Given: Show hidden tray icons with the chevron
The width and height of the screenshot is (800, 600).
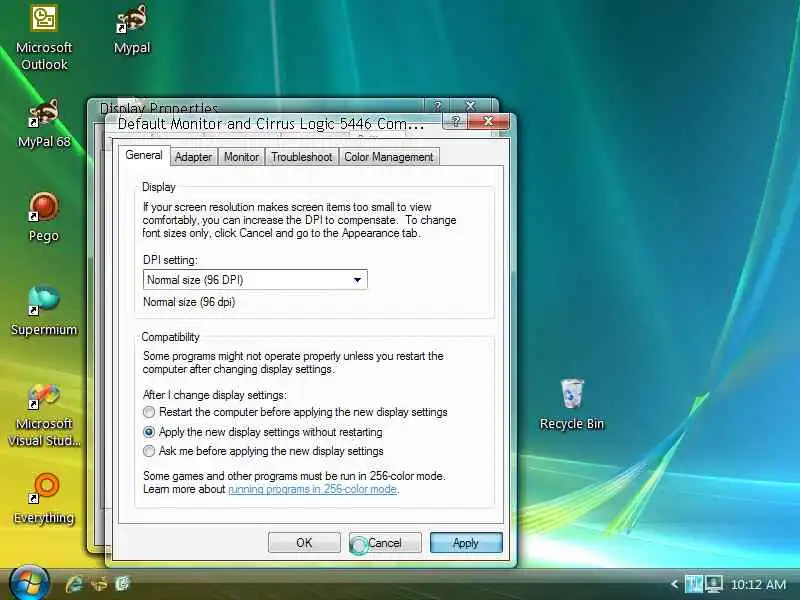Looking at the screenshot, I should (x=674, y=584).
